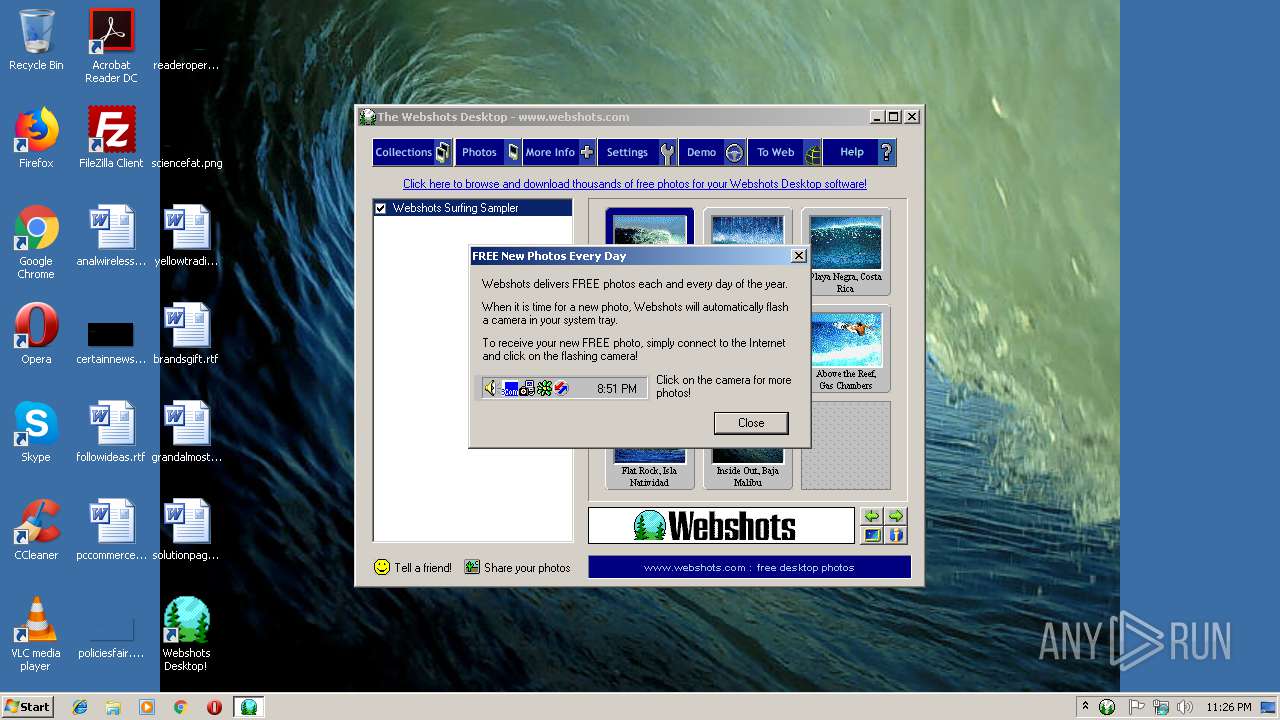This screenshot has width=1280, height=720.
Task: Launch Internet Explorer from the taskbar
Action: point(80,707)
